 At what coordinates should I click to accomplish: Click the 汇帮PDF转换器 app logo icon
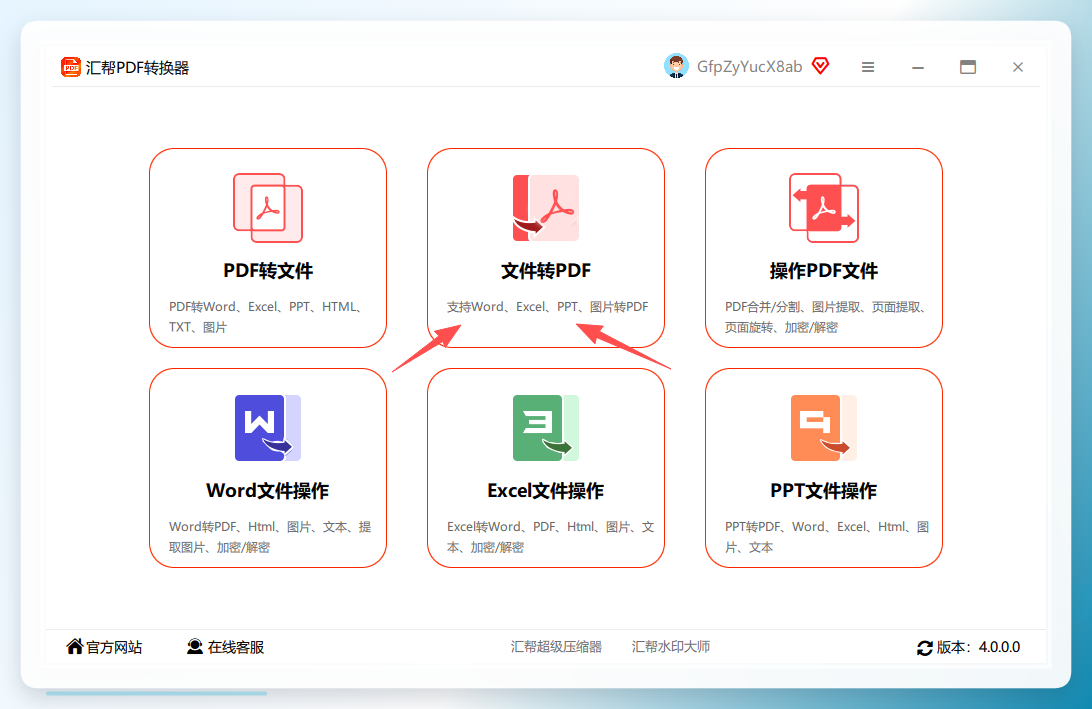click(x=70, y=67)
